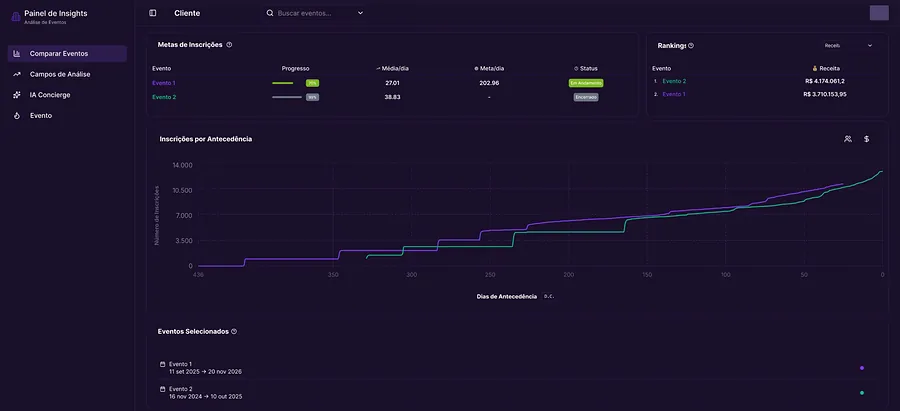Screen dimensions: 900x411
Task: Click Evento 2 in Metas de Inscrições table
Action: [164, 97]
